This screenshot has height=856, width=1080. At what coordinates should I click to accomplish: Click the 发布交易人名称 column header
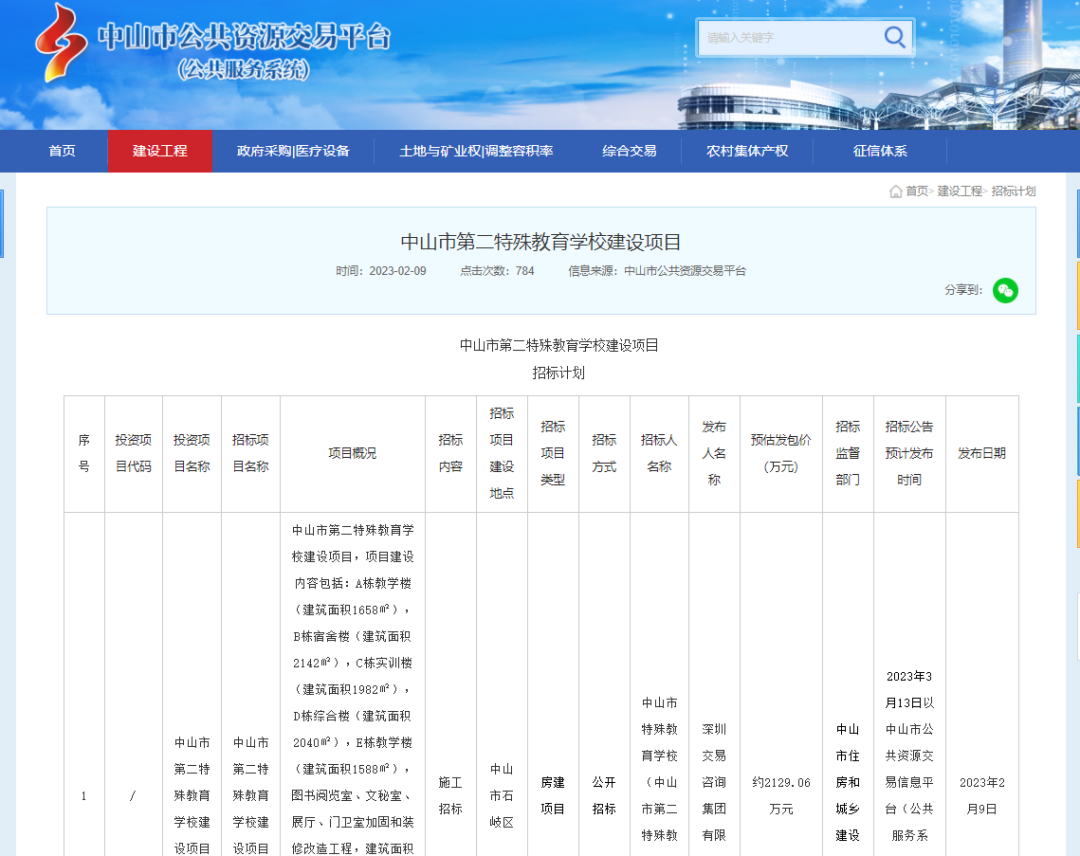click(x=714, y=453)
